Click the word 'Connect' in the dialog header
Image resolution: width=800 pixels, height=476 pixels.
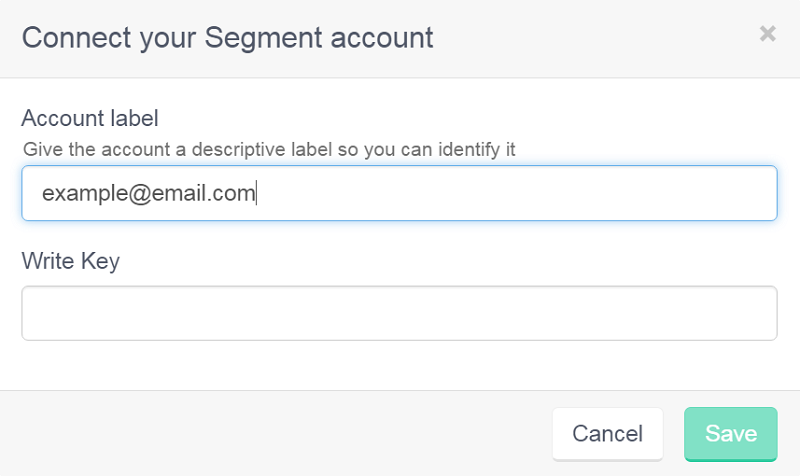tap(77, 38)
